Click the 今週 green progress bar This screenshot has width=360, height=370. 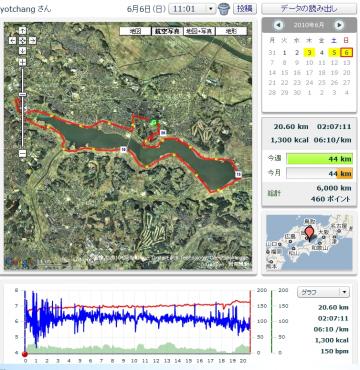(319, 159)
